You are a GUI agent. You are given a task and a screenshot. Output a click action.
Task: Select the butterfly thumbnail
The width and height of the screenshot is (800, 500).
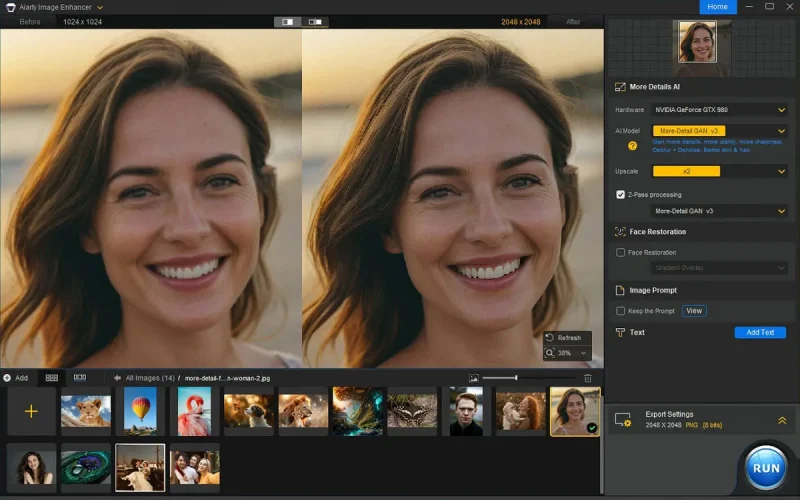pyautogui.click(x=412, y=411)
